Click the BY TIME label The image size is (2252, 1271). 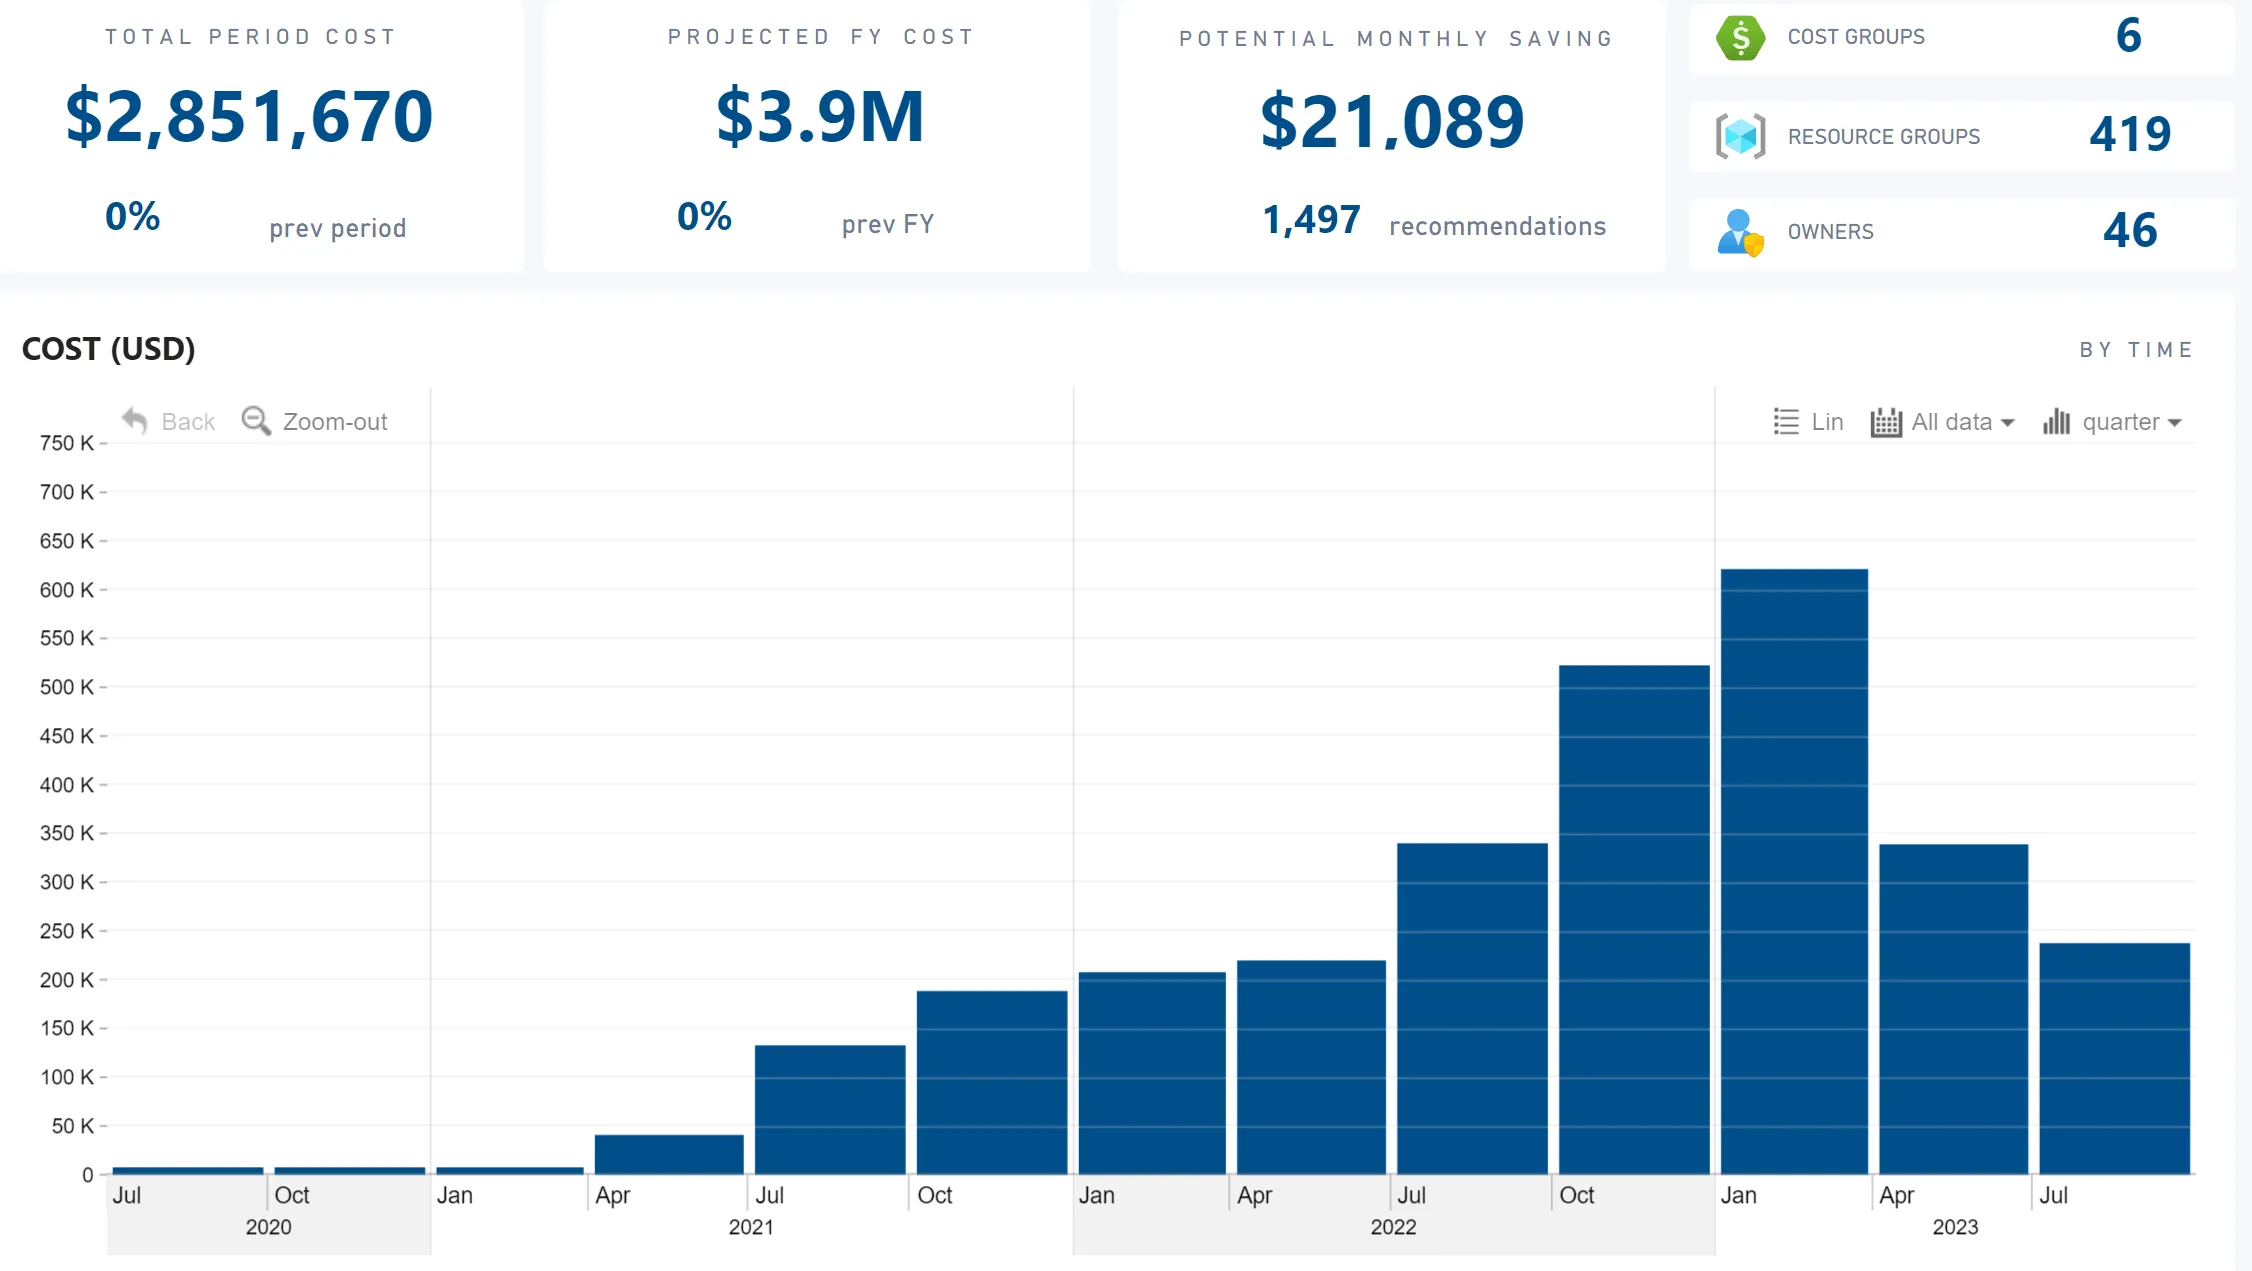(2136, 350)
